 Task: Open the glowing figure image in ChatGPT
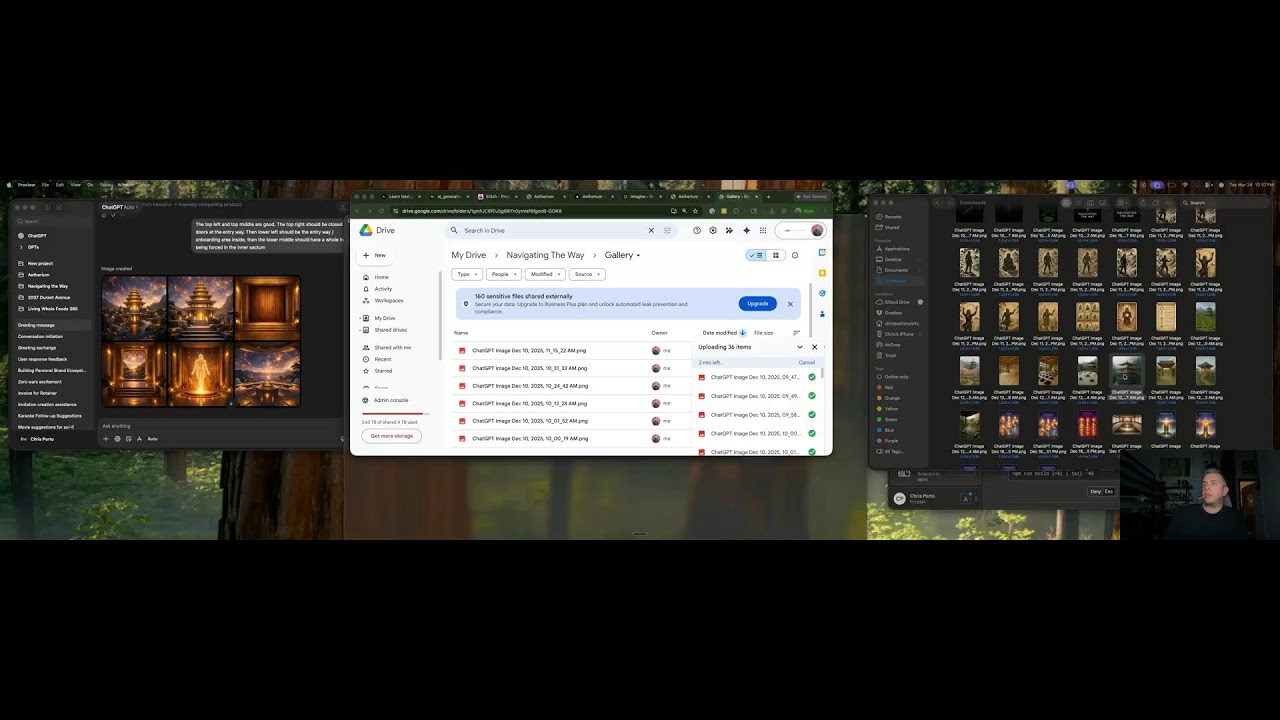pyautogui.click(x=201, y=374)
